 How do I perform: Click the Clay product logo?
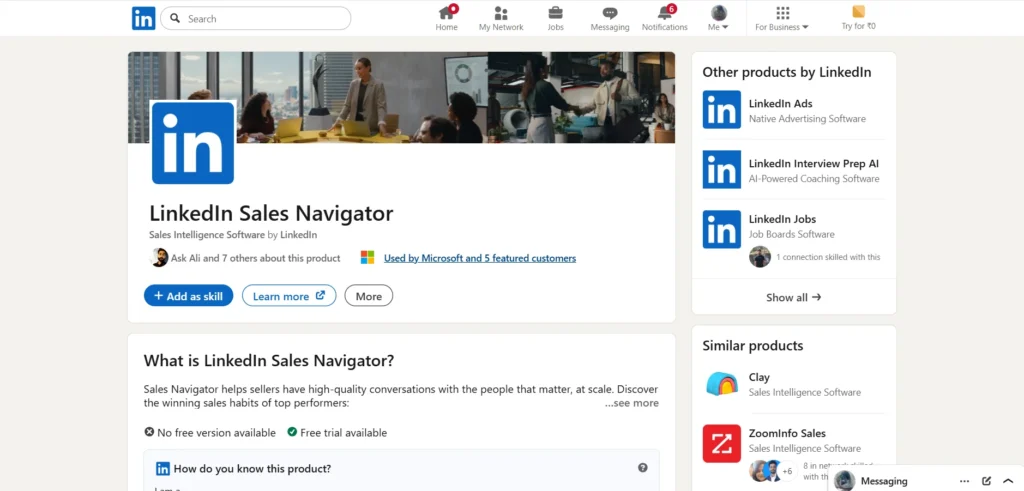pos(722,384)
